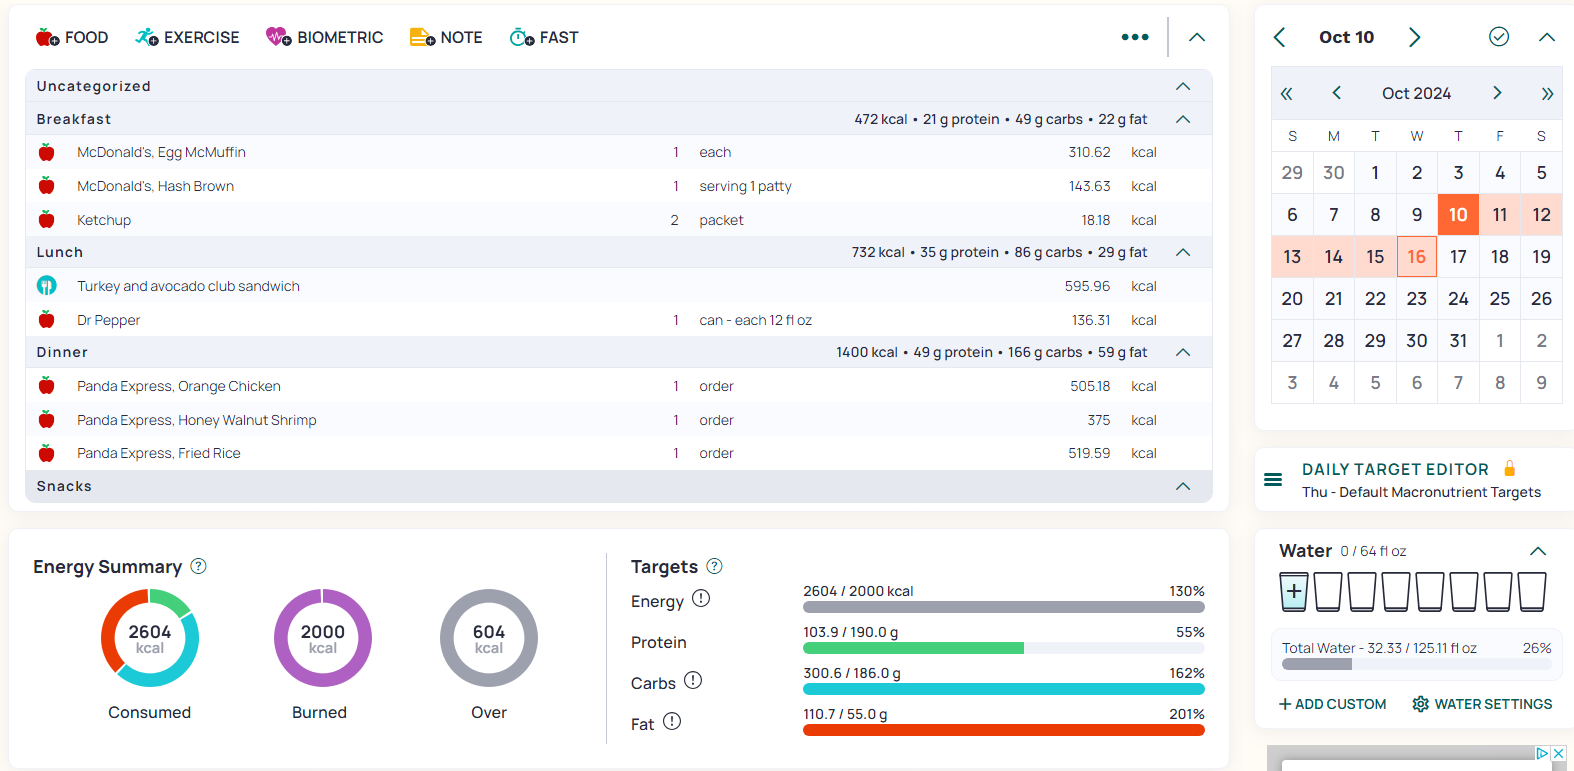Collapse the diary panel chevron
Viewport: 1574px width, 771px height.
click(1197, 37)
